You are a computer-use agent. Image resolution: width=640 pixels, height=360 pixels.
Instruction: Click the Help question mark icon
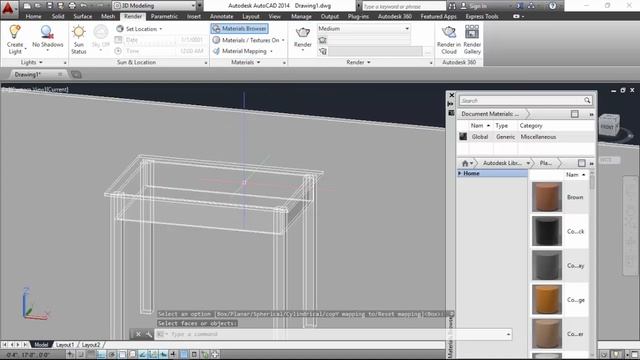[x=552, y=6]
